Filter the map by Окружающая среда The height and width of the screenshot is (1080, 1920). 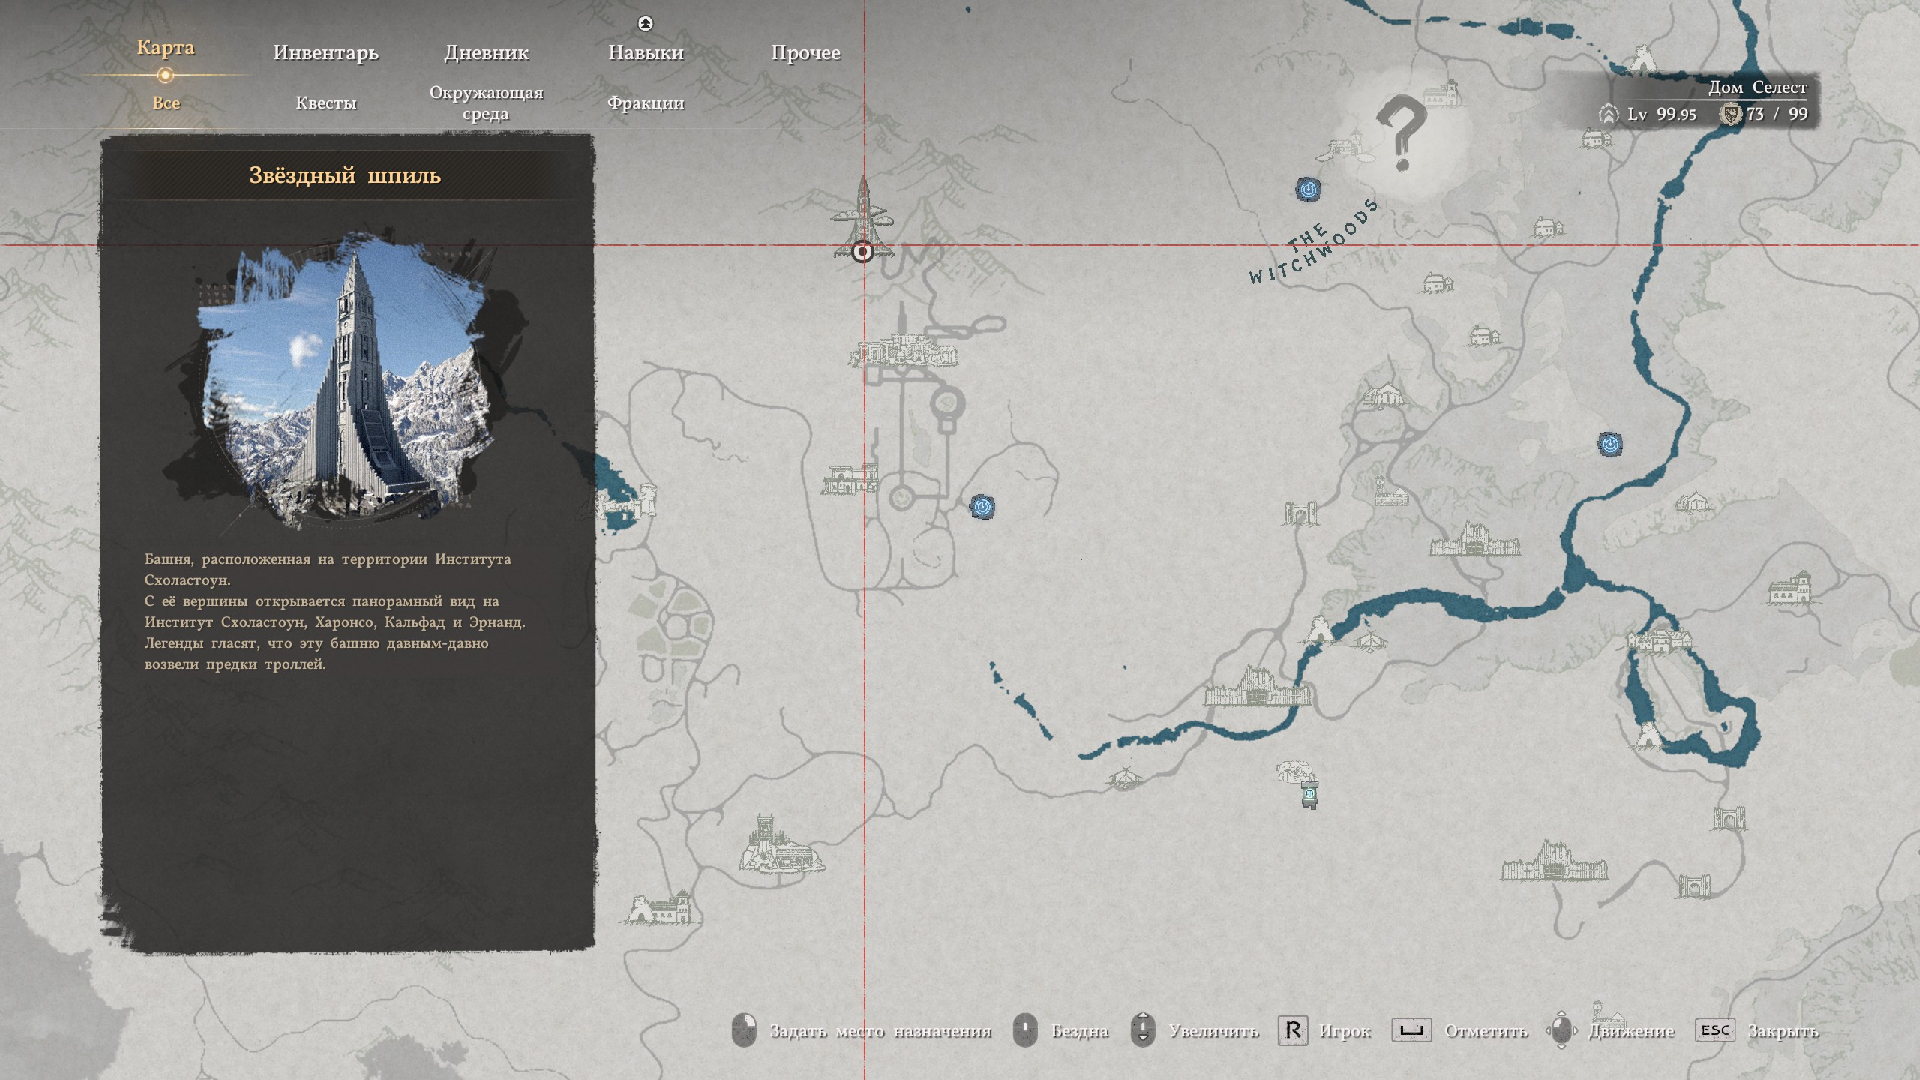(x=486, y=103)
